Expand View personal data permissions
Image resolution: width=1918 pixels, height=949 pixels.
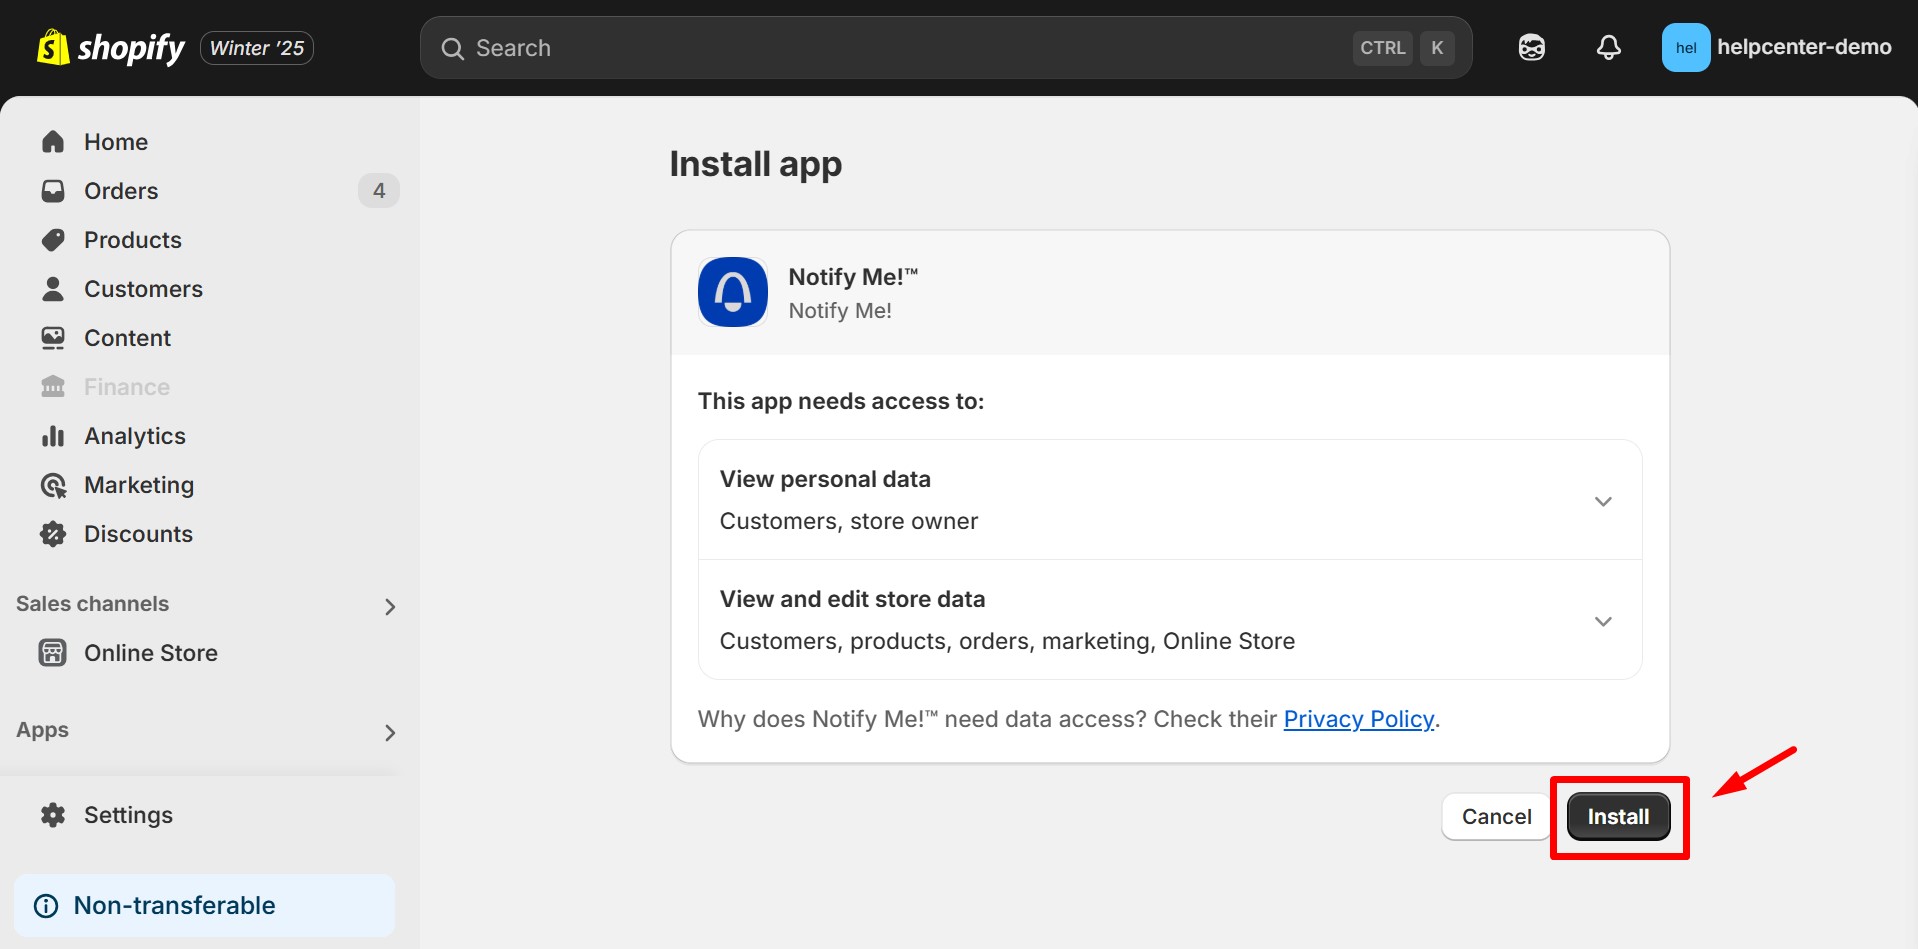click(1602, 501)
